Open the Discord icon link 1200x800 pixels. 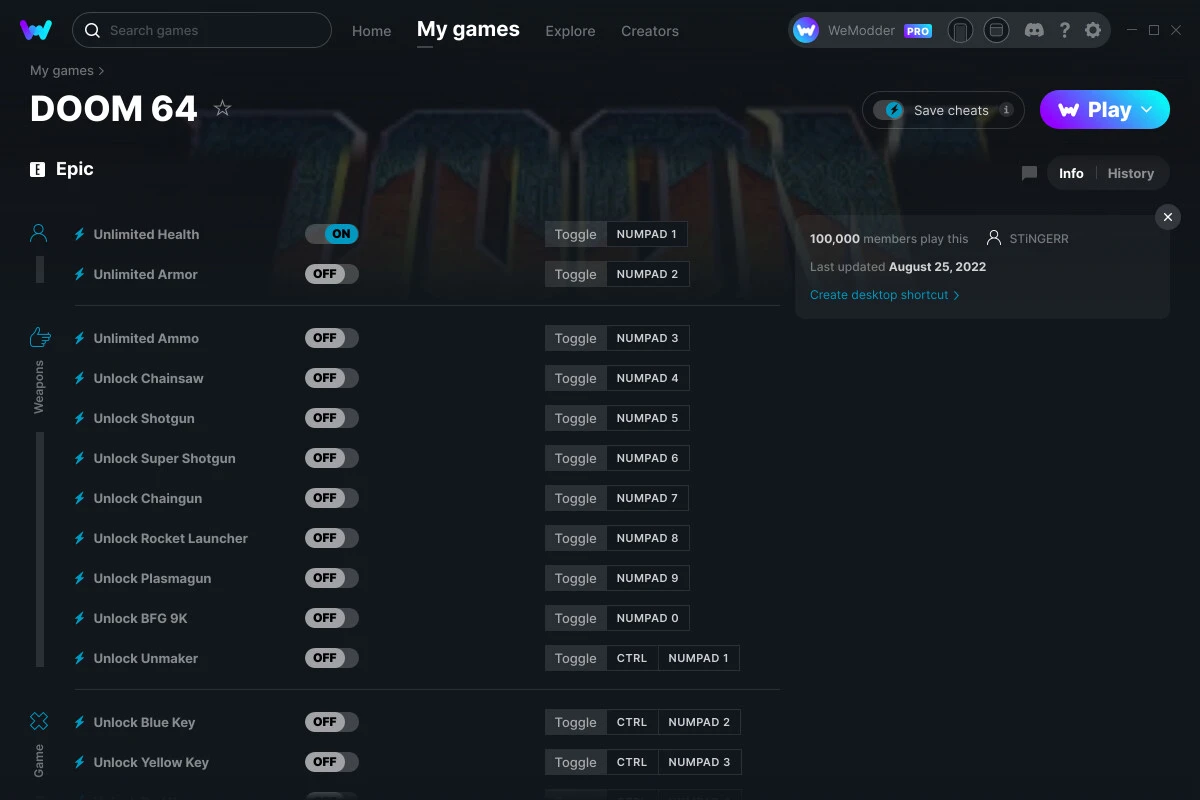pos(1035,31)
